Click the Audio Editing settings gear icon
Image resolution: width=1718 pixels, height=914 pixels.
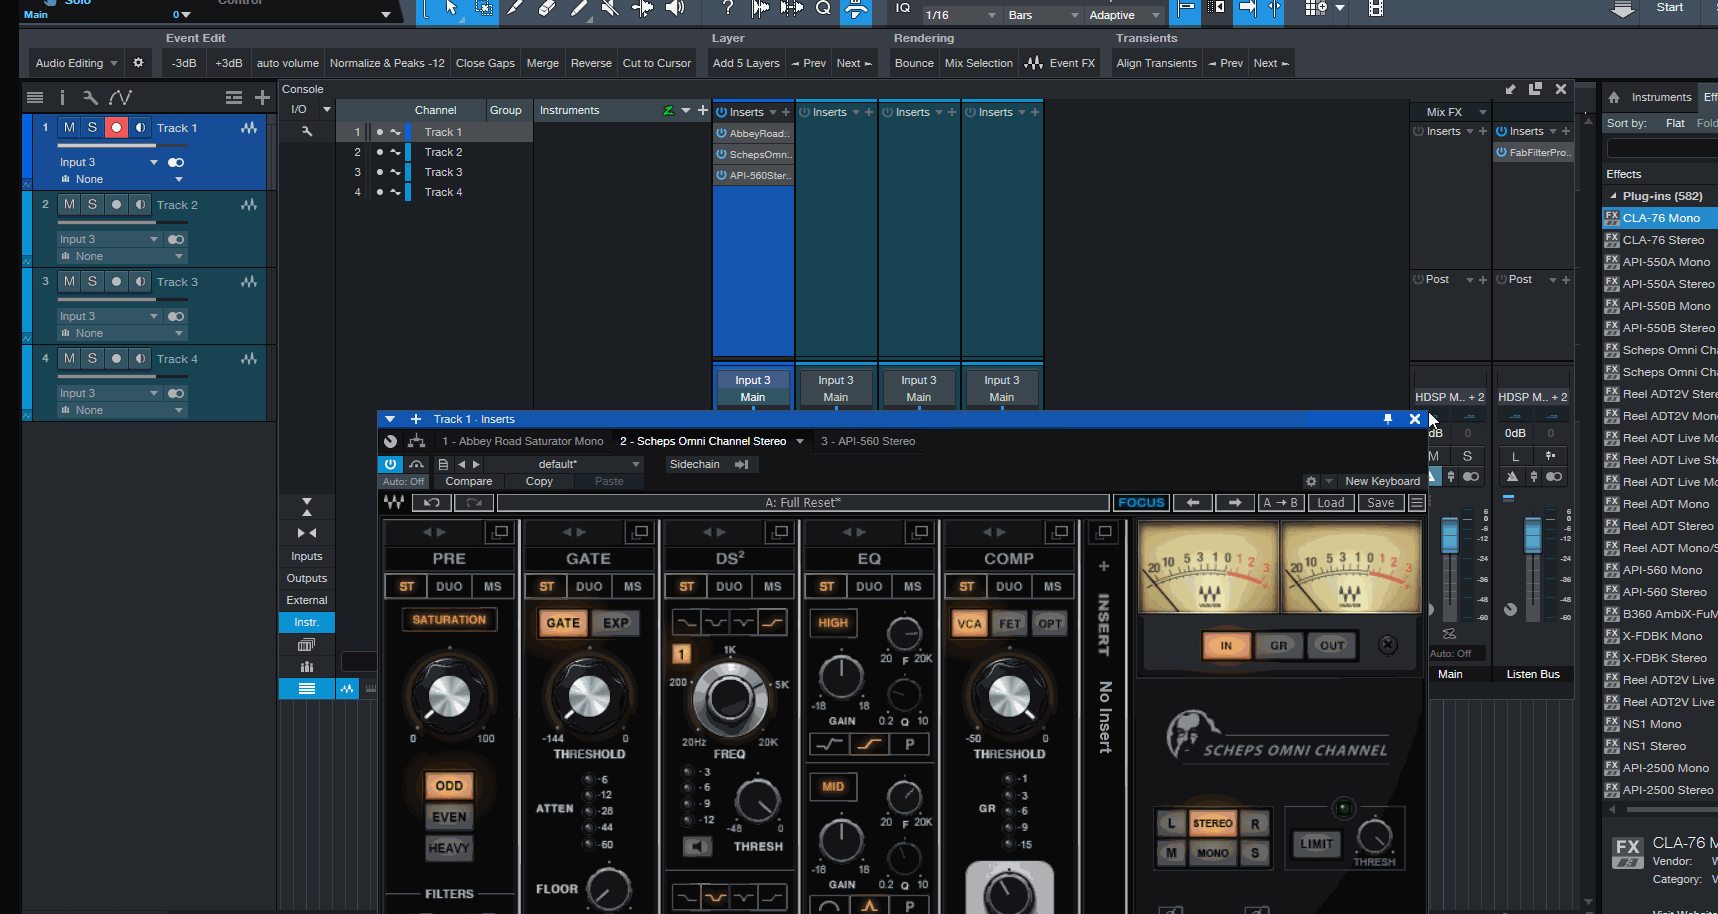[x=138, y=63]
